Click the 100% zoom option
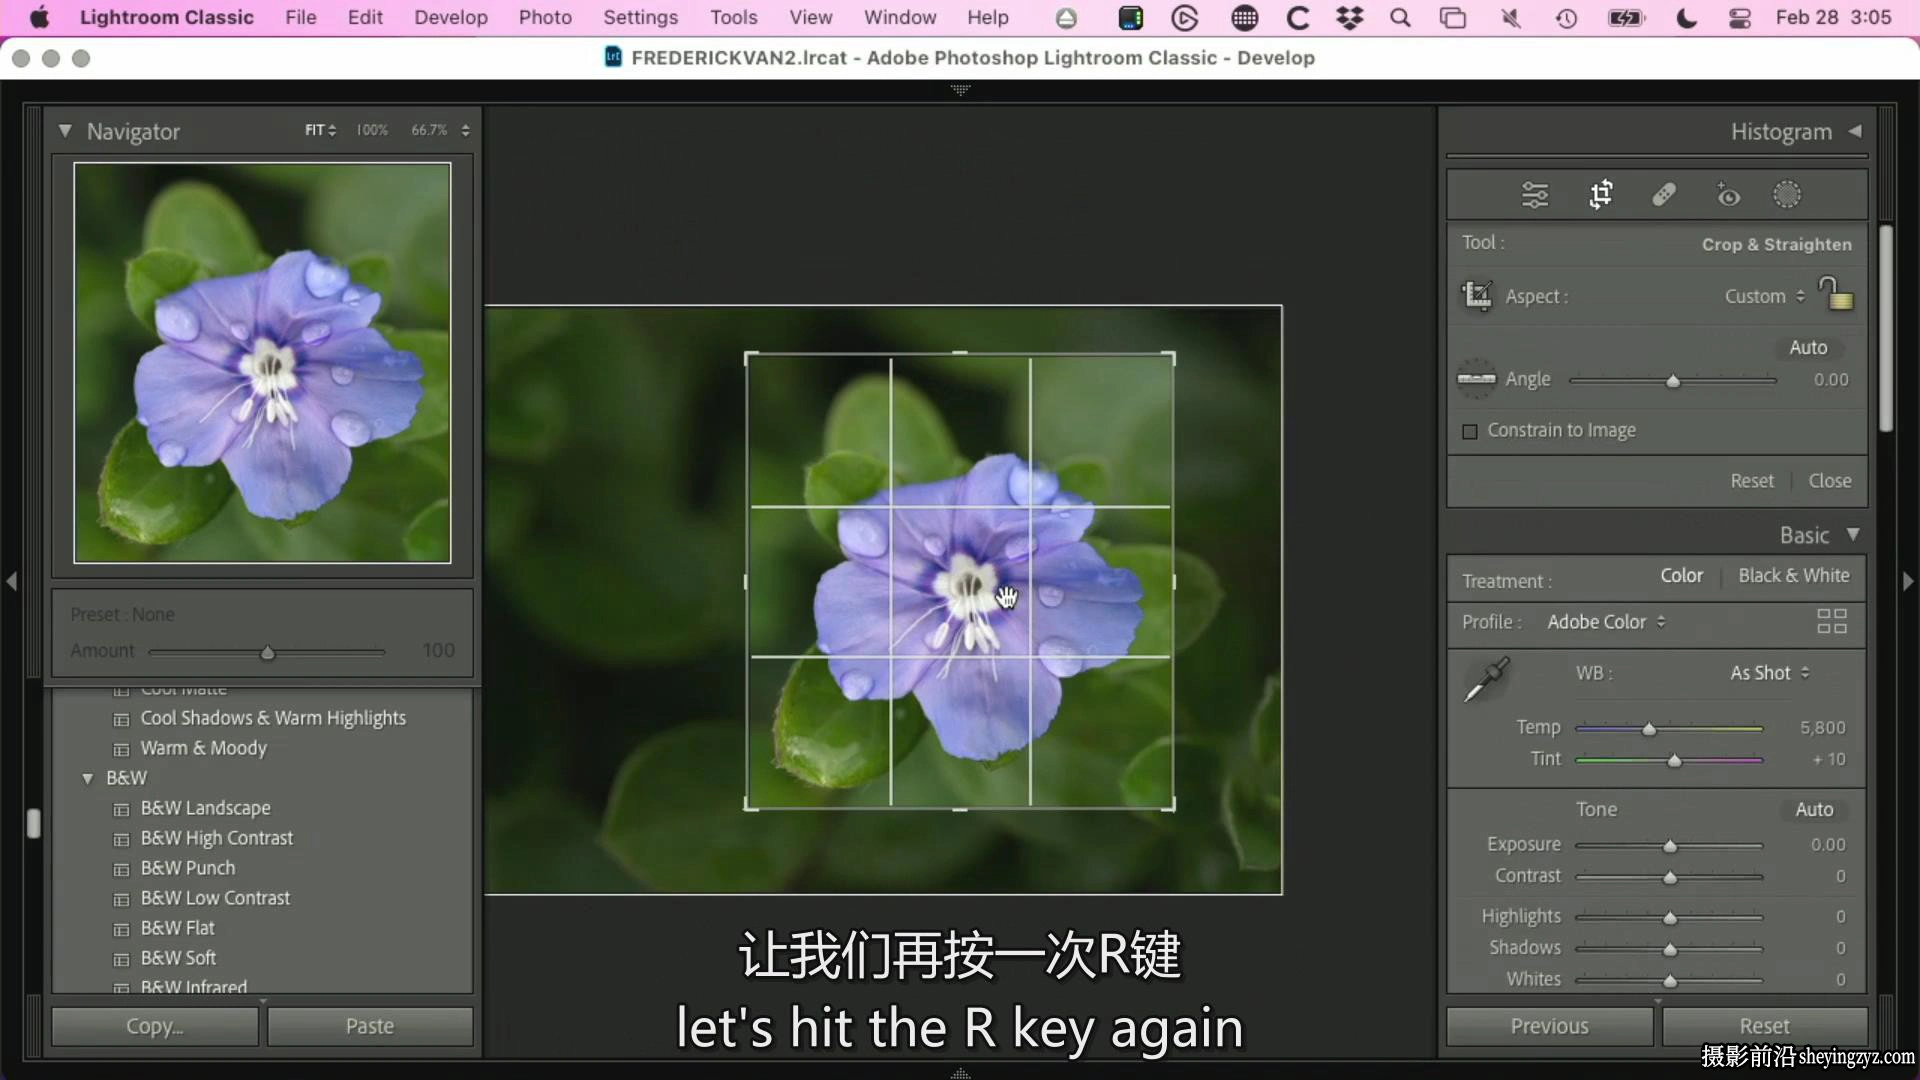 click(x=372, y=130)
